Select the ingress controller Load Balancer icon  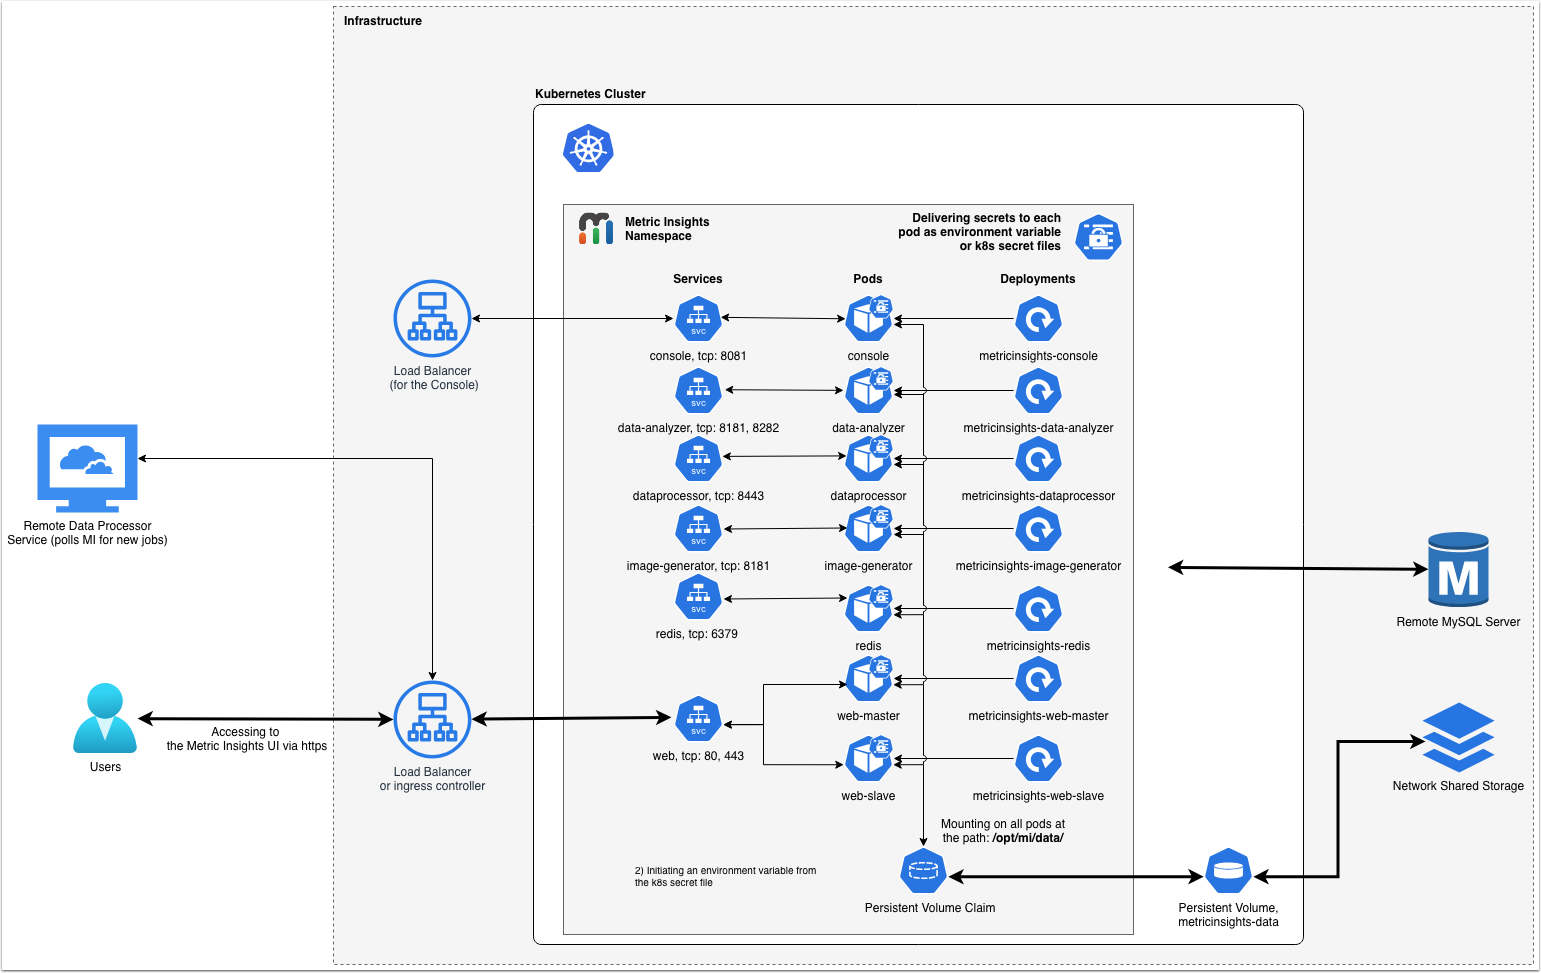pos(432,720)
